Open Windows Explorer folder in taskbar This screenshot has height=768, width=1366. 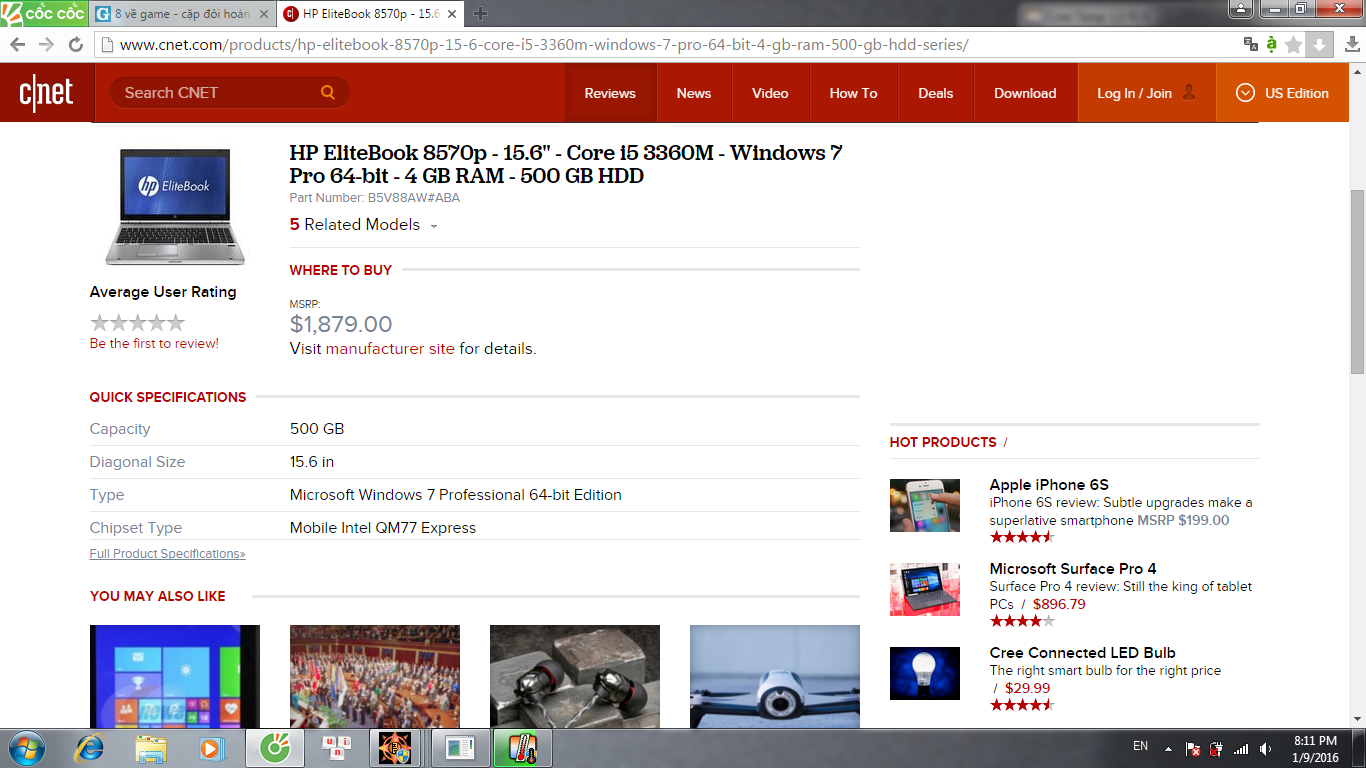click(x=151, y=748)
